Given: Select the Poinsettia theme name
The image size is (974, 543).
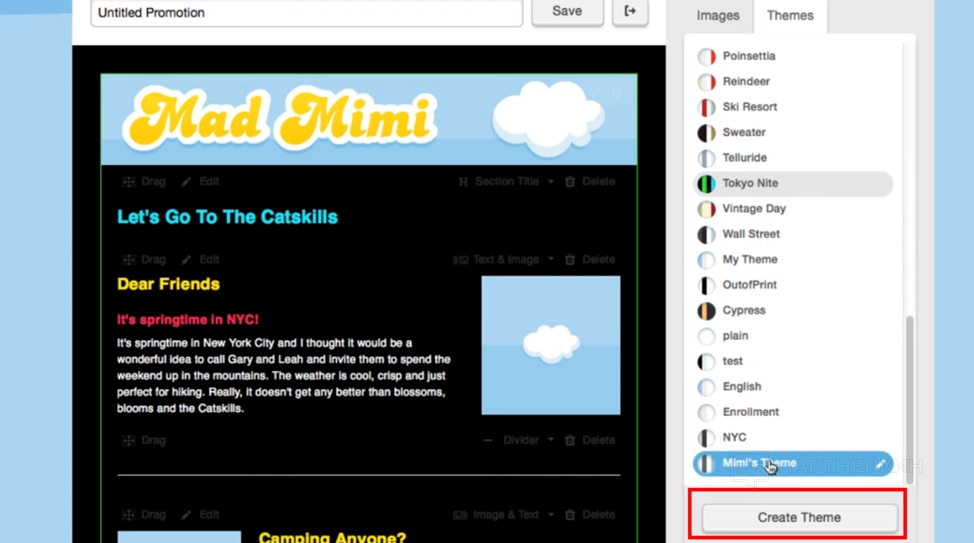Looking at the screenshot, I should pyautogui.click(x=749, y=56).
